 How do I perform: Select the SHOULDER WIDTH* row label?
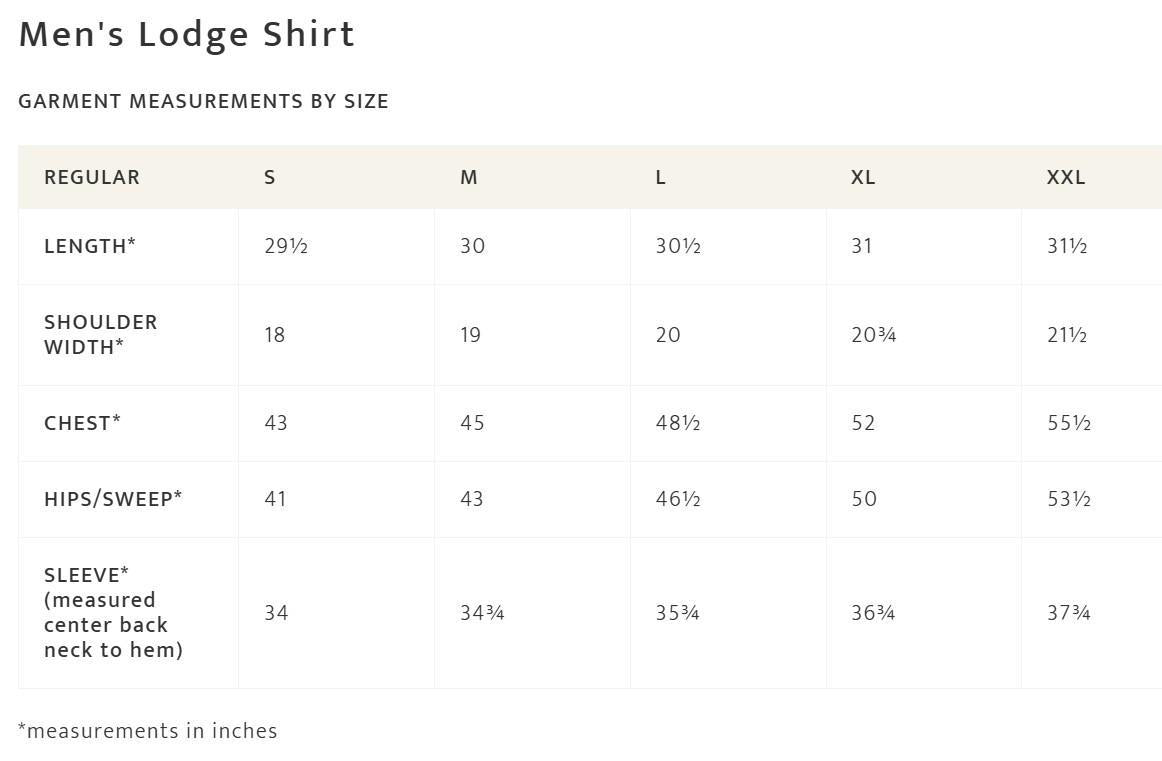[x=100, y=334]
